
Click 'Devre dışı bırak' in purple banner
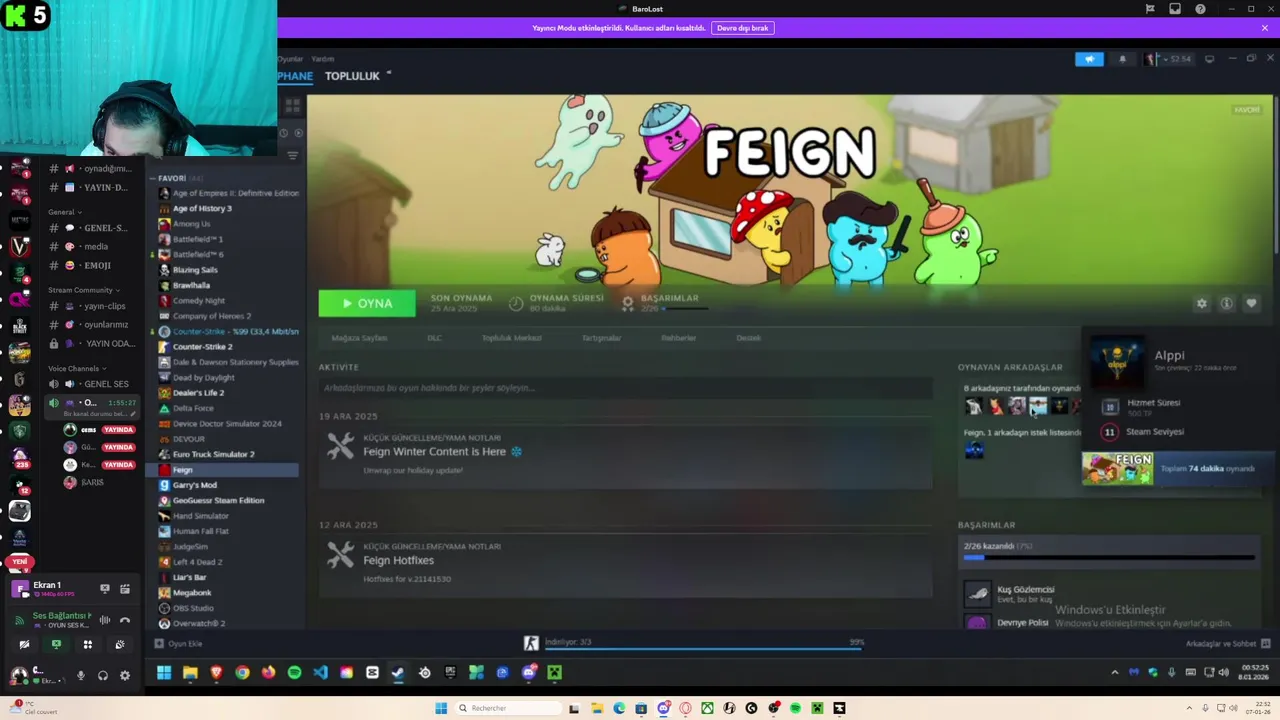(x=742, y=28)
